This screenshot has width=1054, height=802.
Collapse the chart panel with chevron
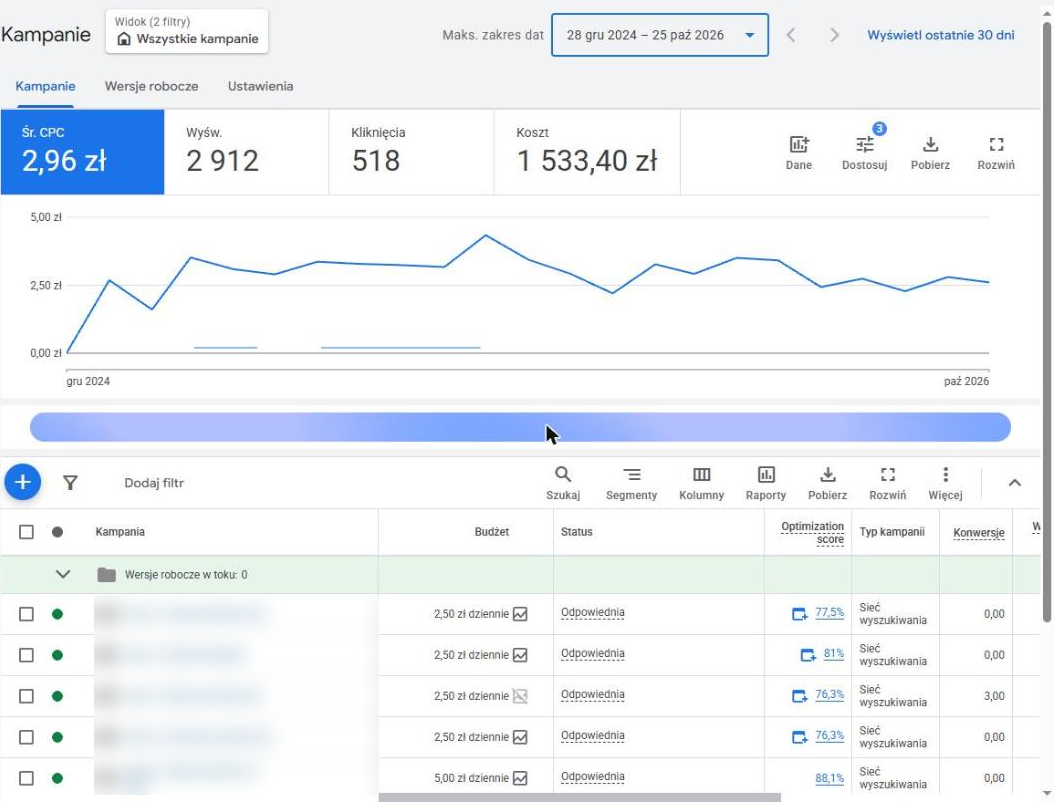tap(1014, 483)
